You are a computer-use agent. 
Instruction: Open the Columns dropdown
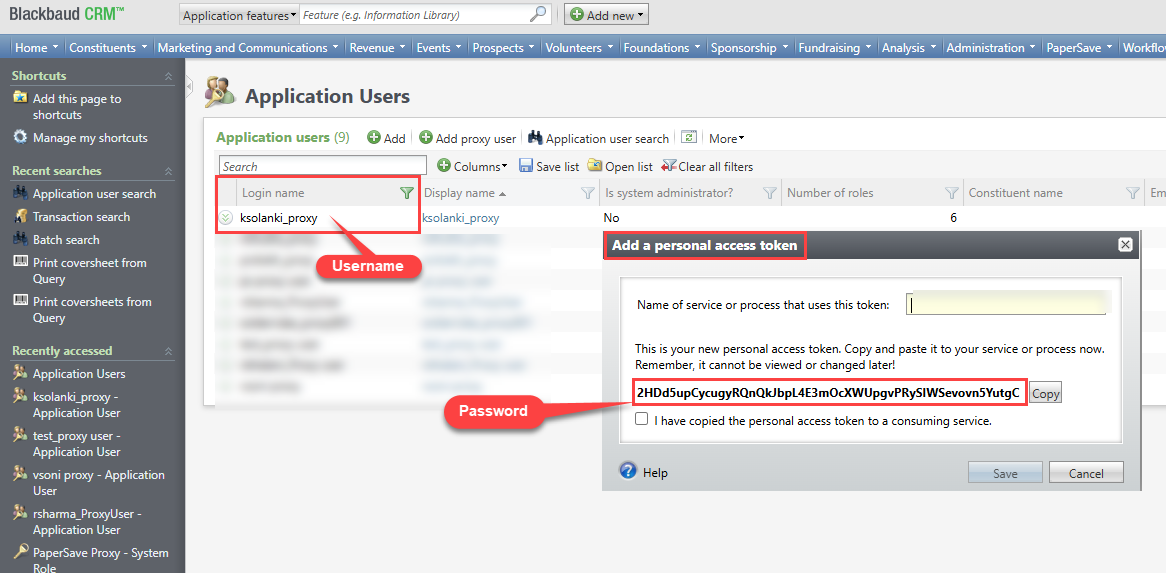tap(473, 166)
